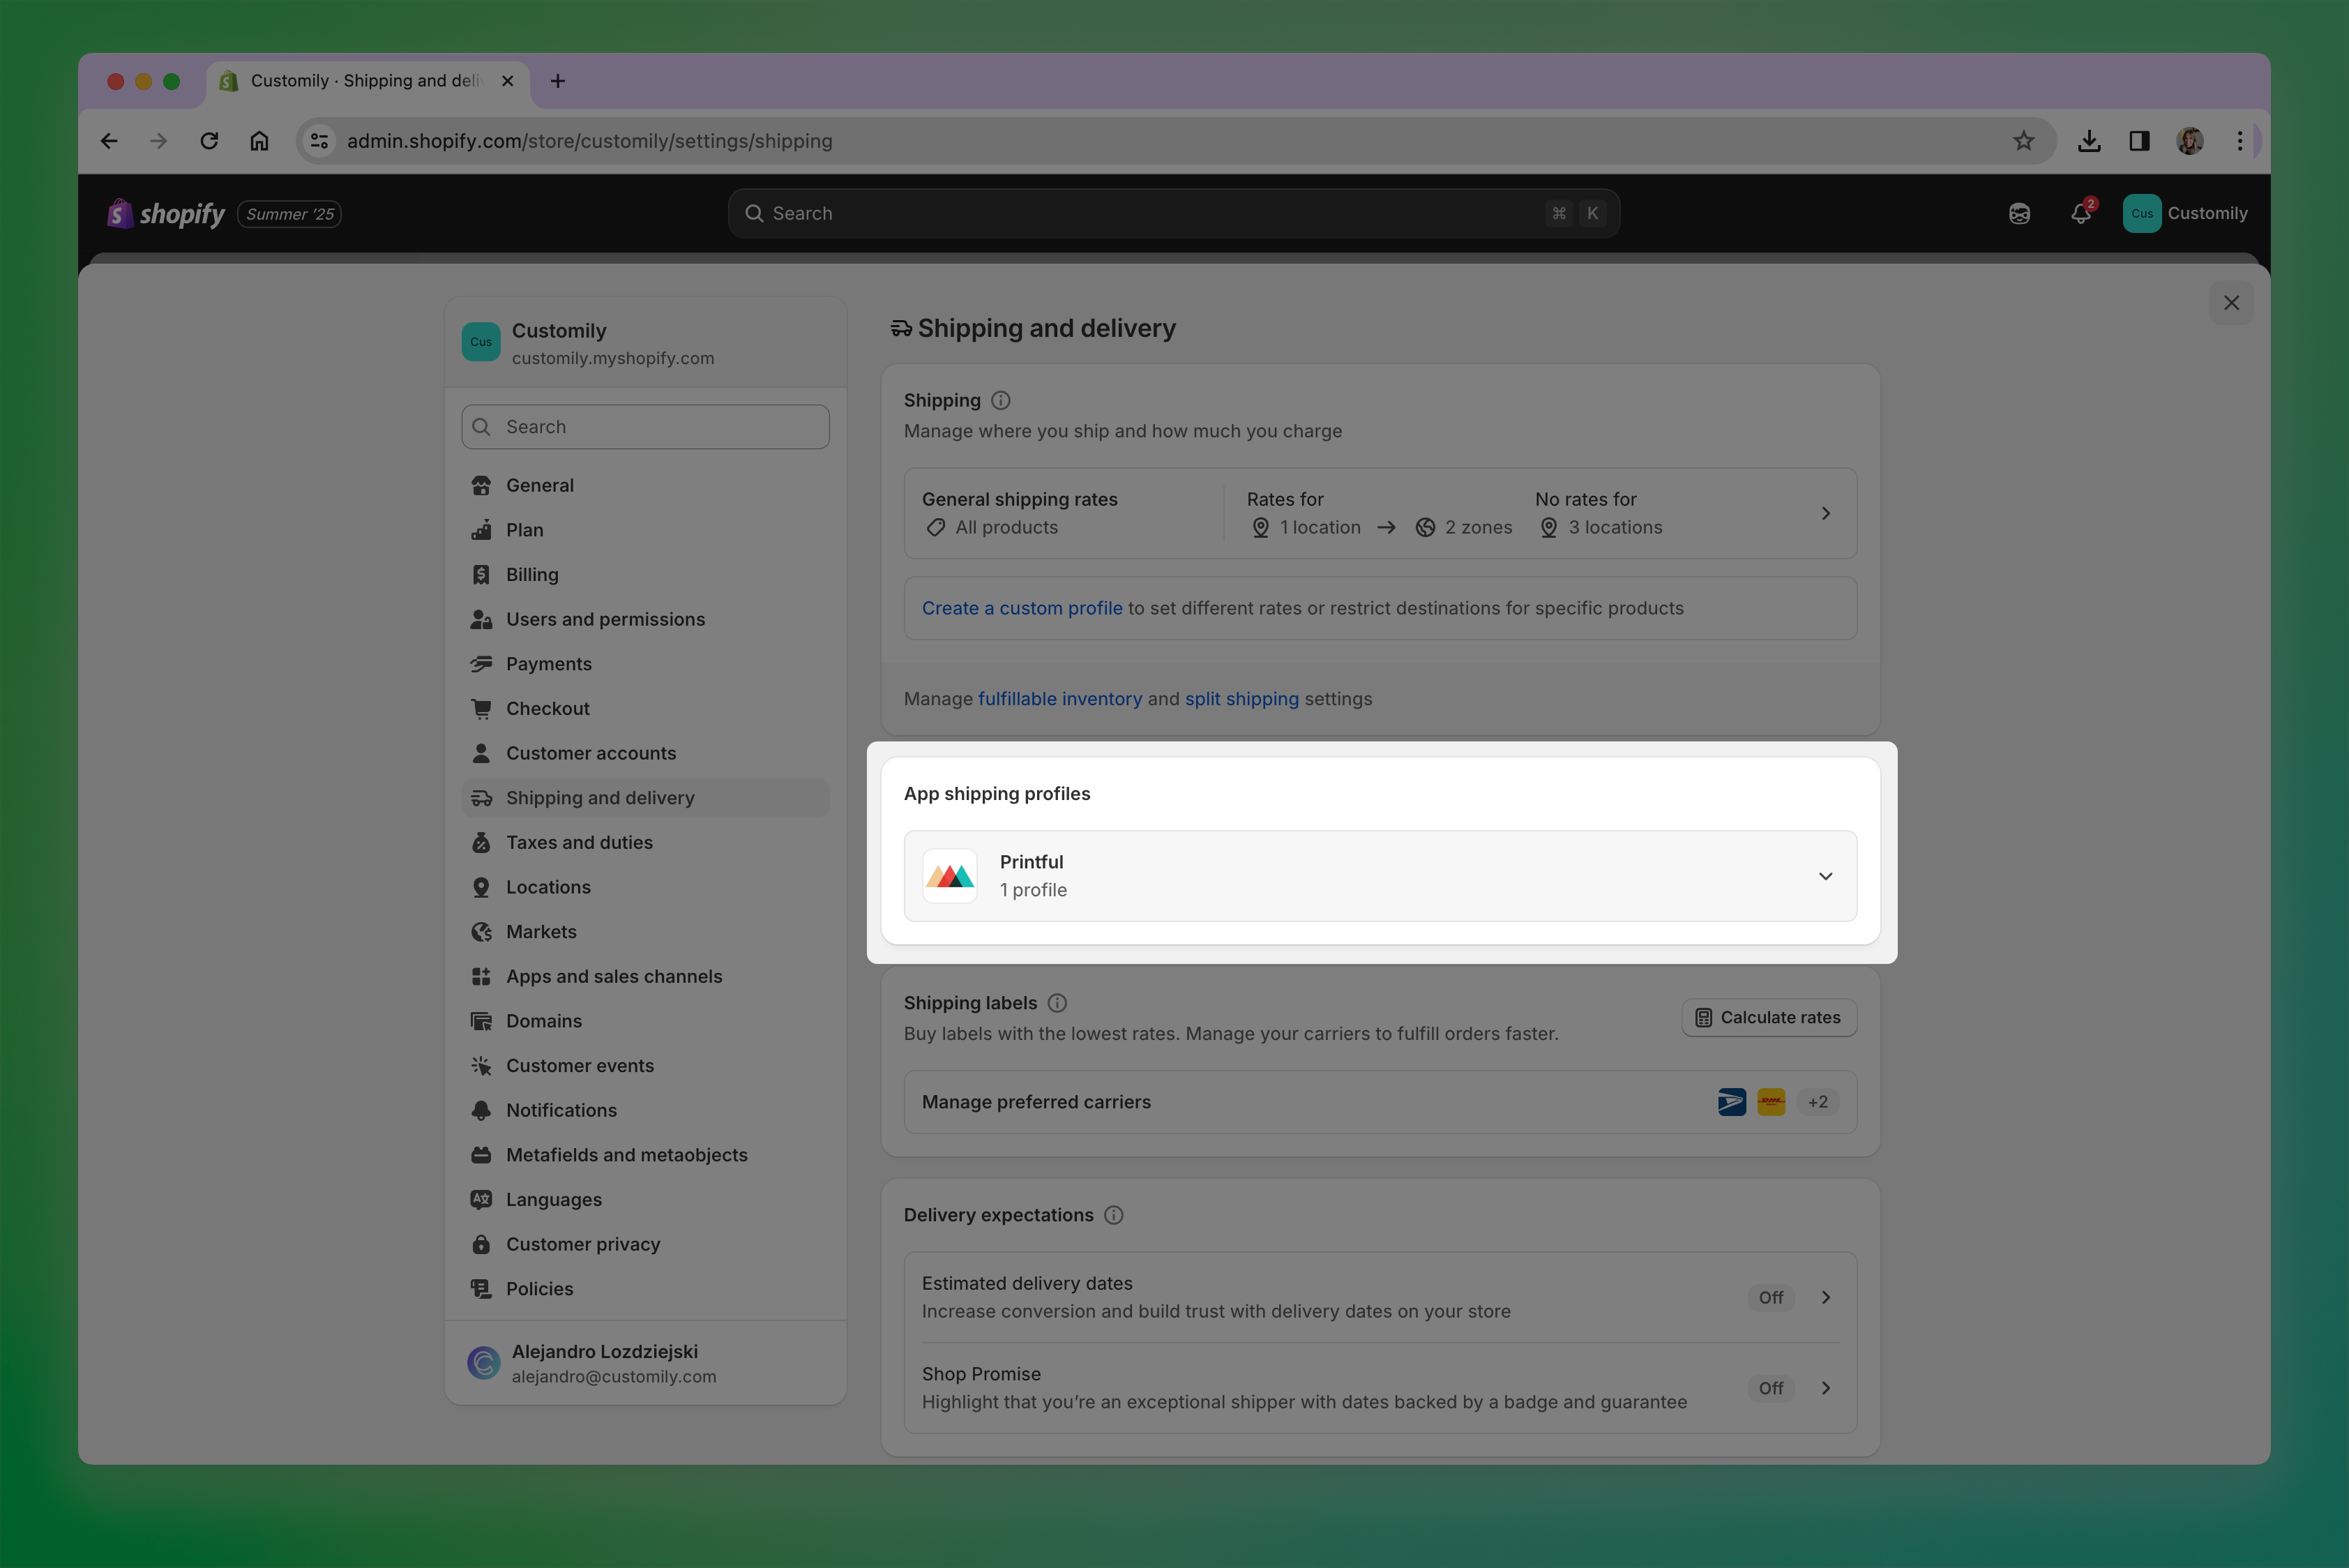The width and height of the screenshot is (2349, 1568).
Task: Bookmark page with the star icon
Action: click(2023, 141)
